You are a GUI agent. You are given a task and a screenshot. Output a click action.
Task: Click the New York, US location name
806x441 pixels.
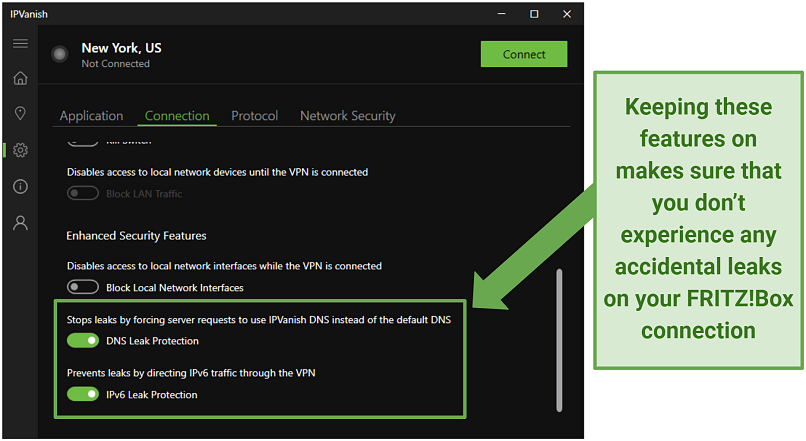(121, 48)
